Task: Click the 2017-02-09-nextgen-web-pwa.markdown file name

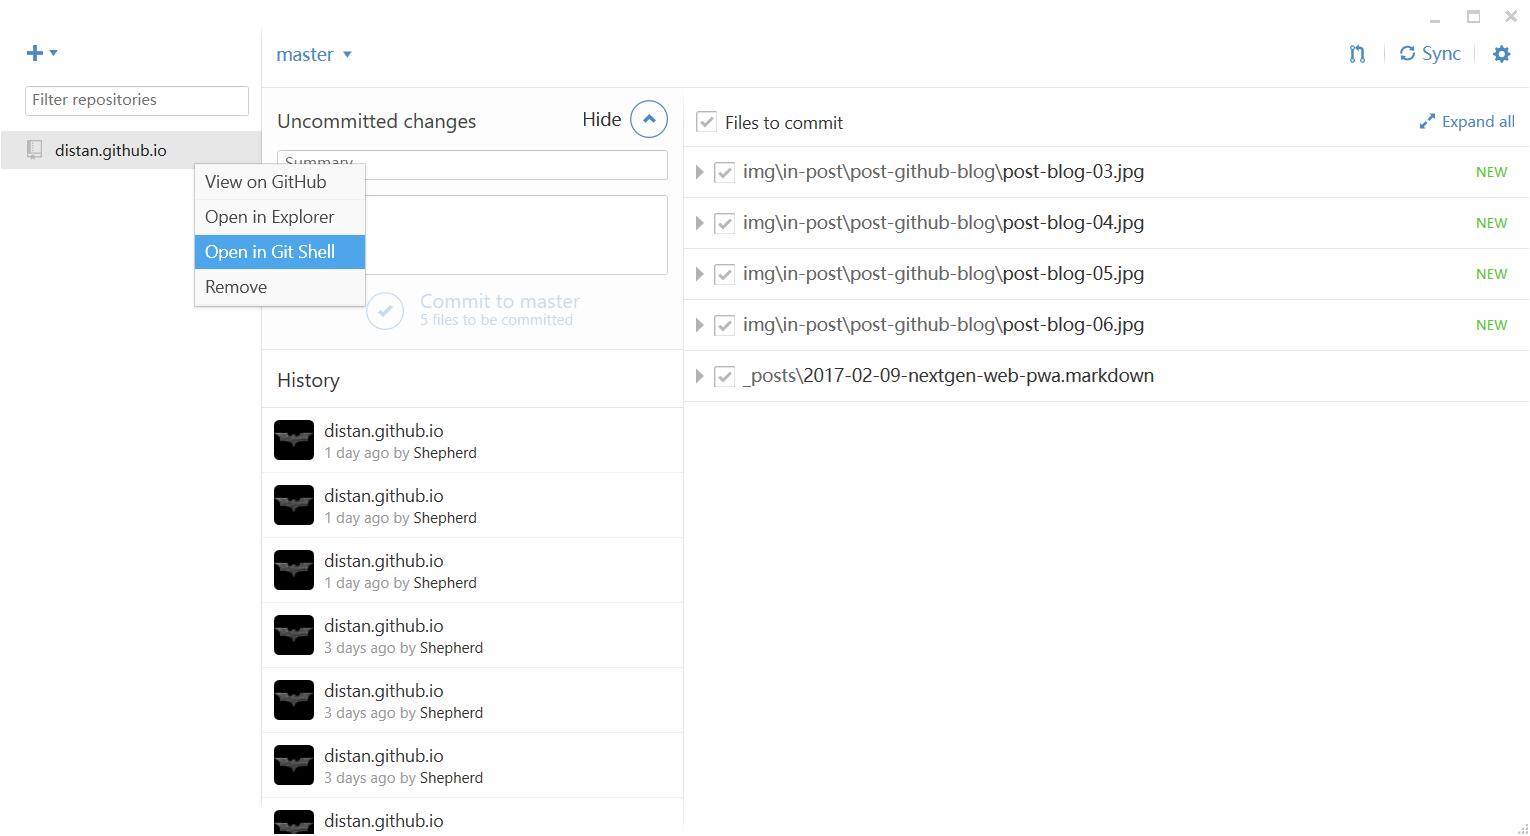Action: click(x=948, y=376)
